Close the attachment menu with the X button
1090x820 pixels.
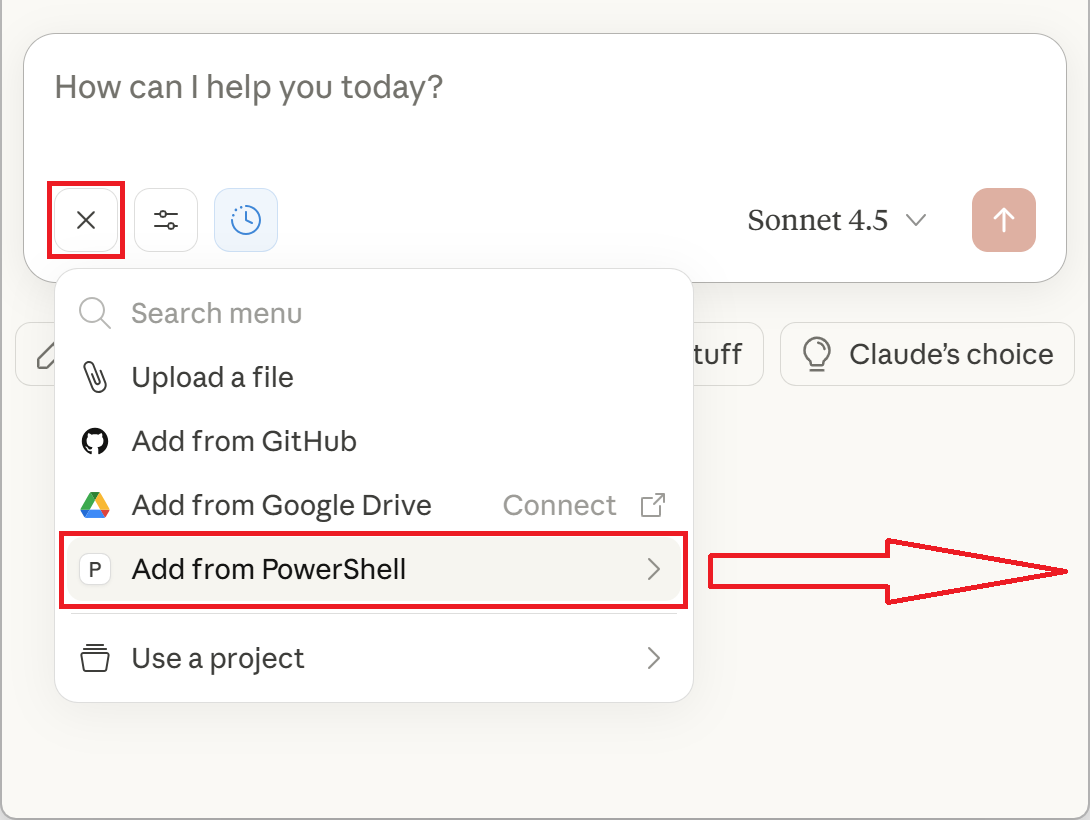tap(86, 220)
